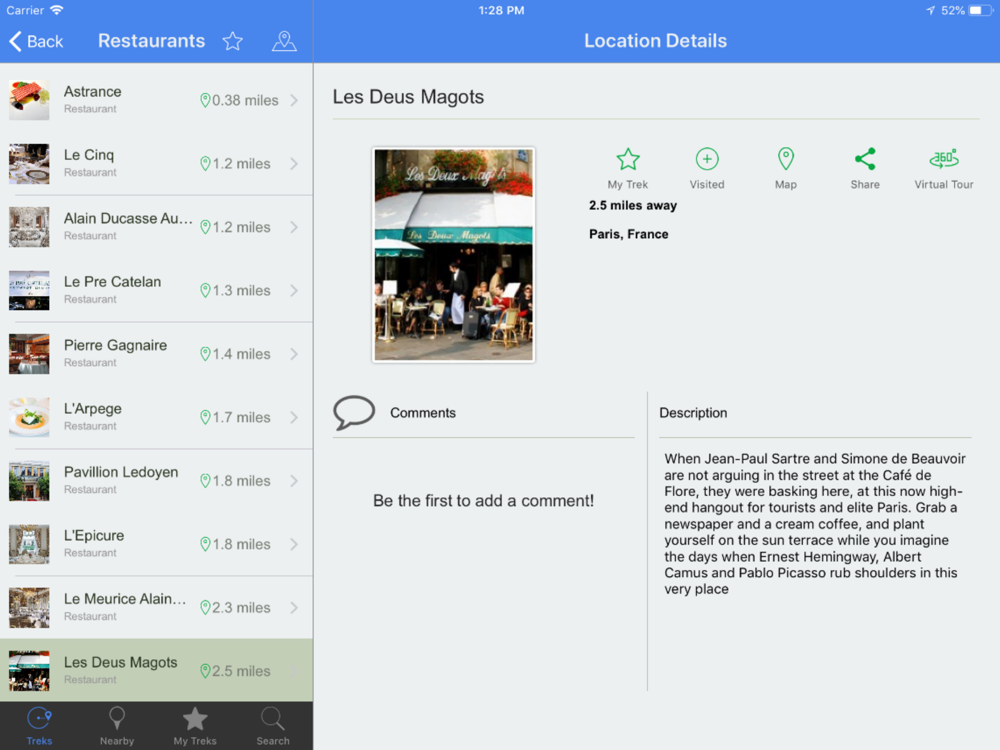Expand the Pavillion Ledoyen row chevron

pyautogui.click(x=294, y=481)
